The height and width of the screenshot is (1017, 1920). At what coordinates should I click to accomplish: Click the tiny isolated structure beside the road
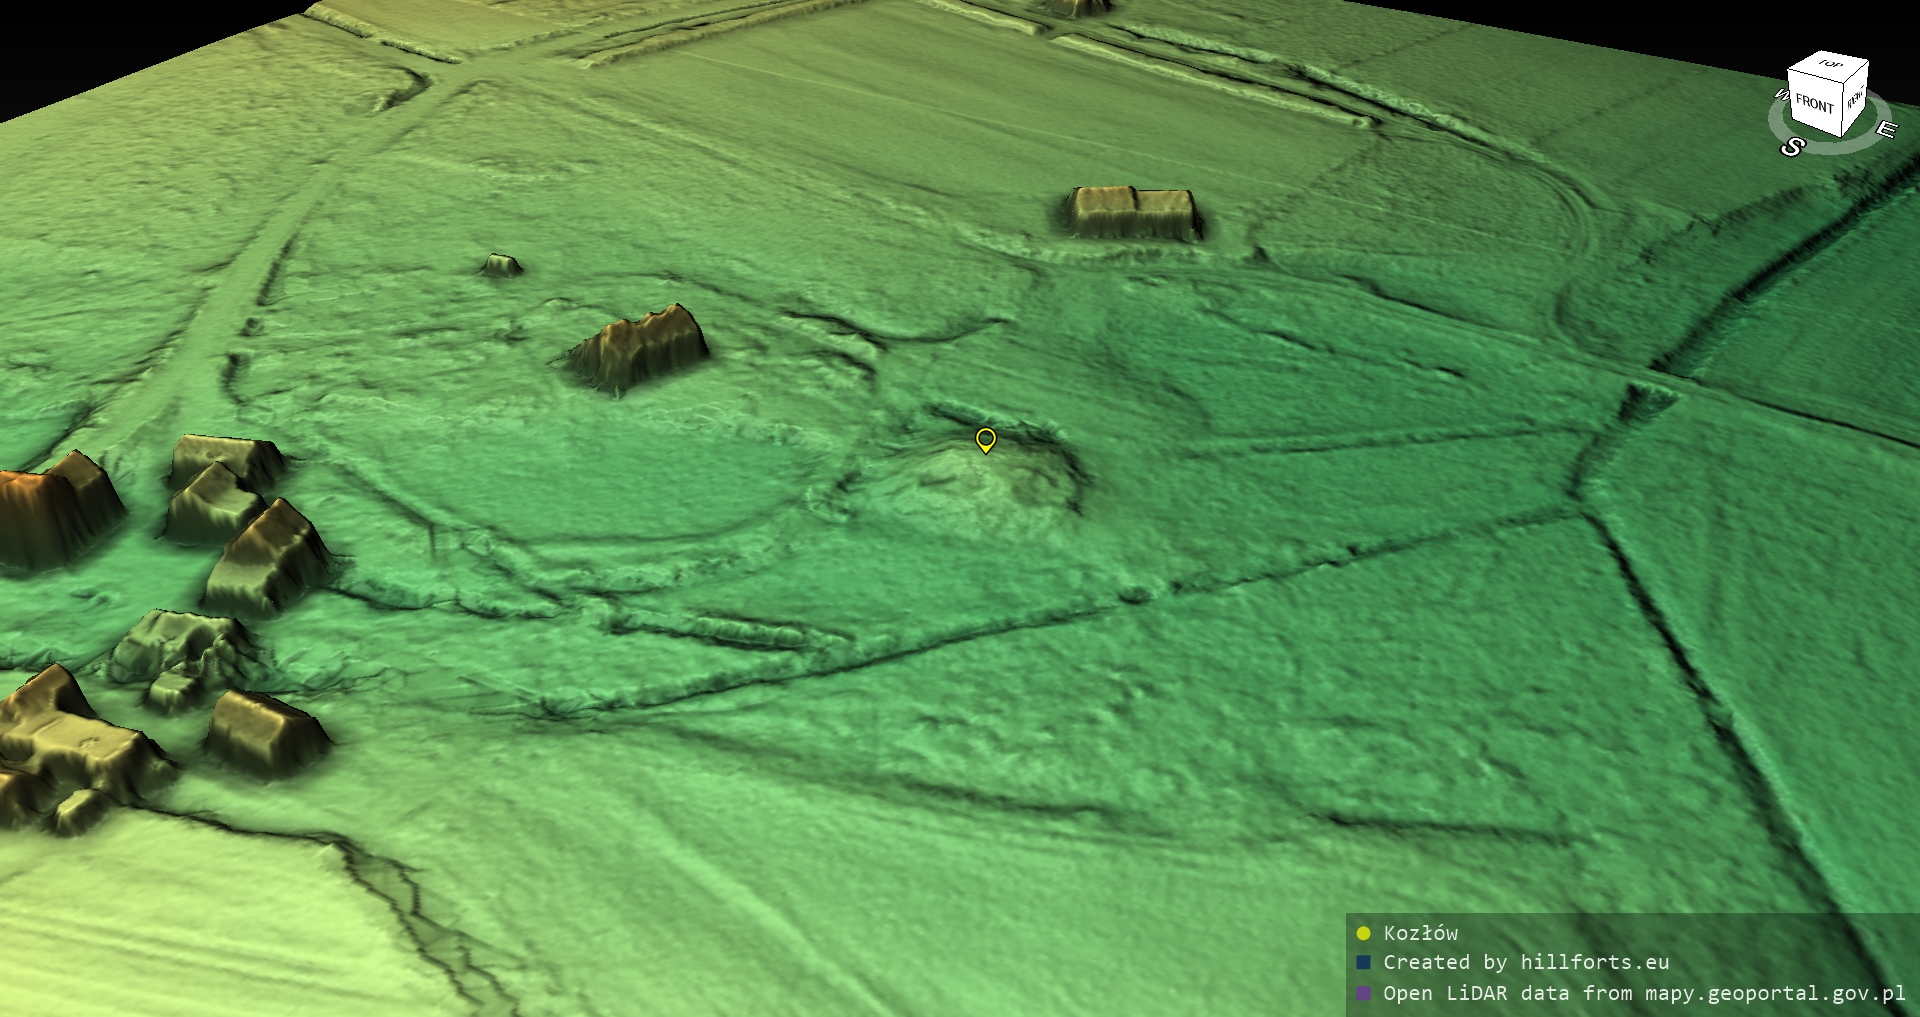501,265
